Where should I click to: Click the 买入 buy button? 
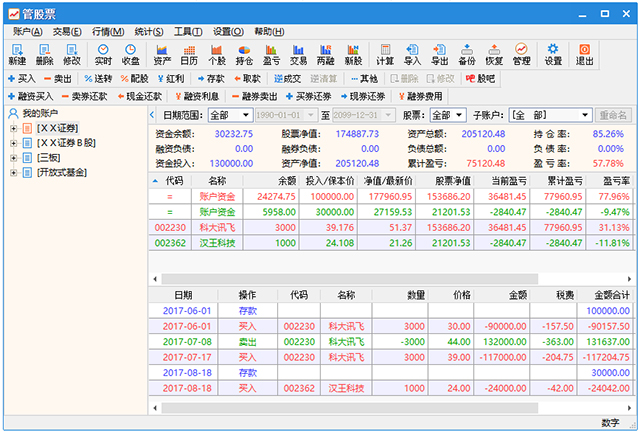click(x=22, y=78)
